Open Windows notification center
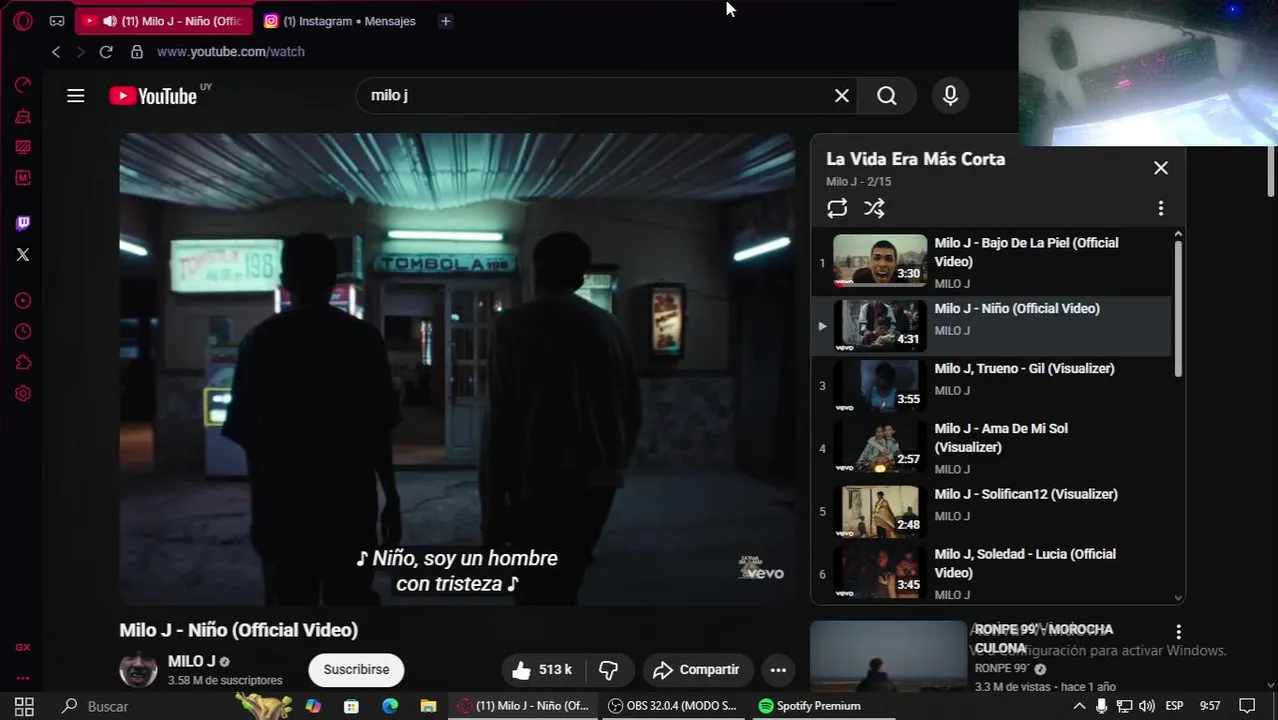The width and height of the screenshot is (1278, 720). click(1247, 706)
